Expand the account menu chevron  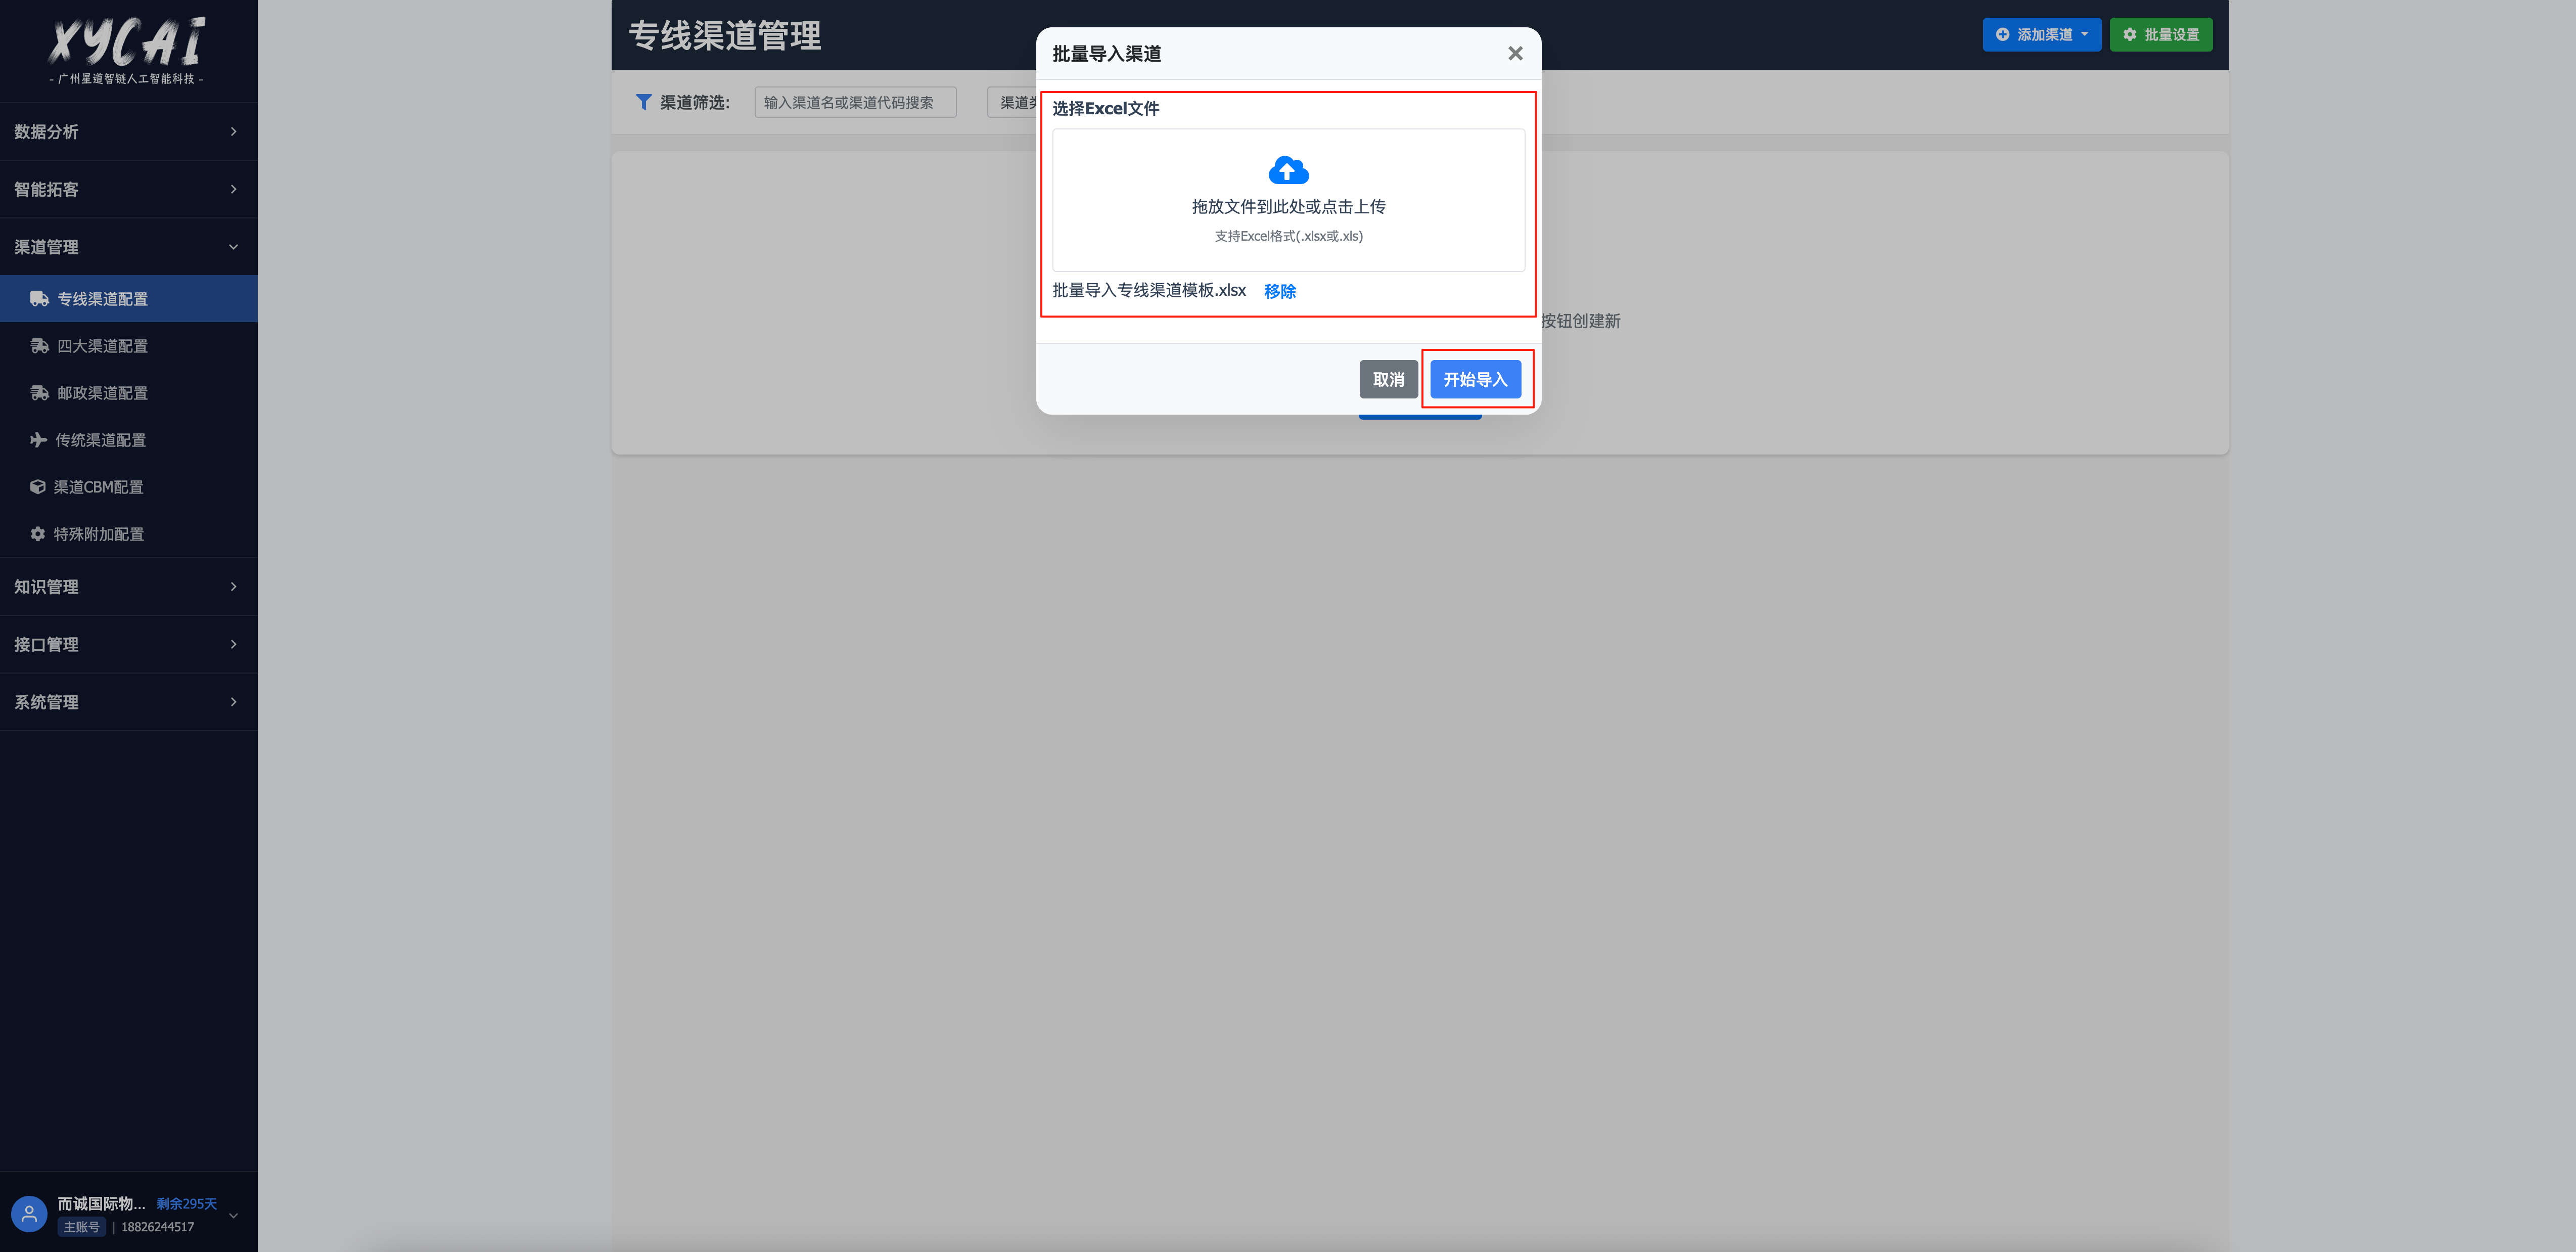coord(234,1215)
